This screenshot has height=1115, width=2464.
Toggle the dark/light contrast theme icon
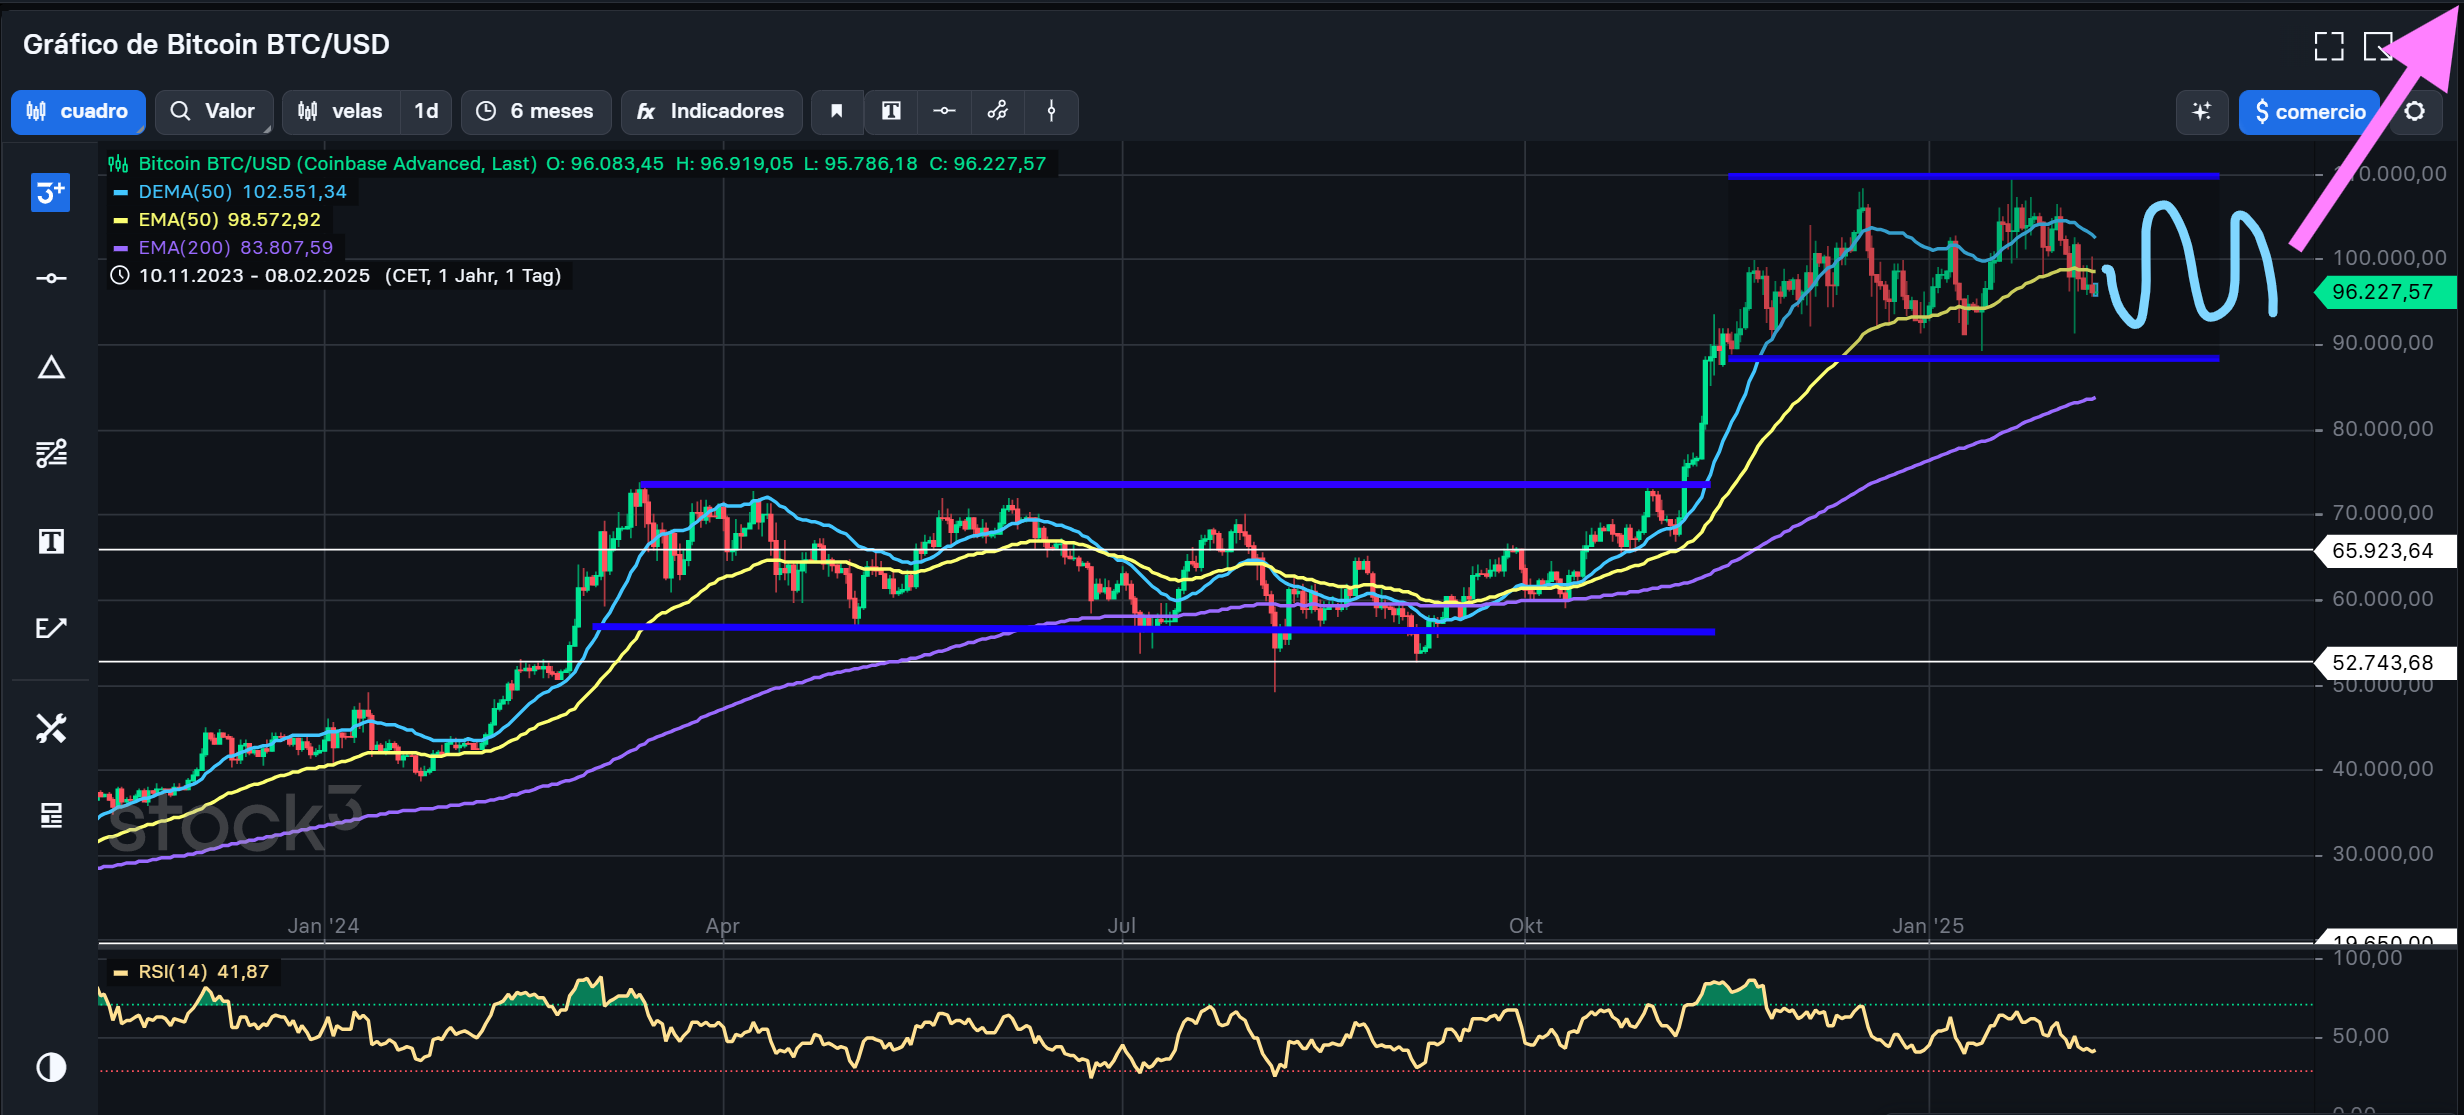pos(51,1067)
